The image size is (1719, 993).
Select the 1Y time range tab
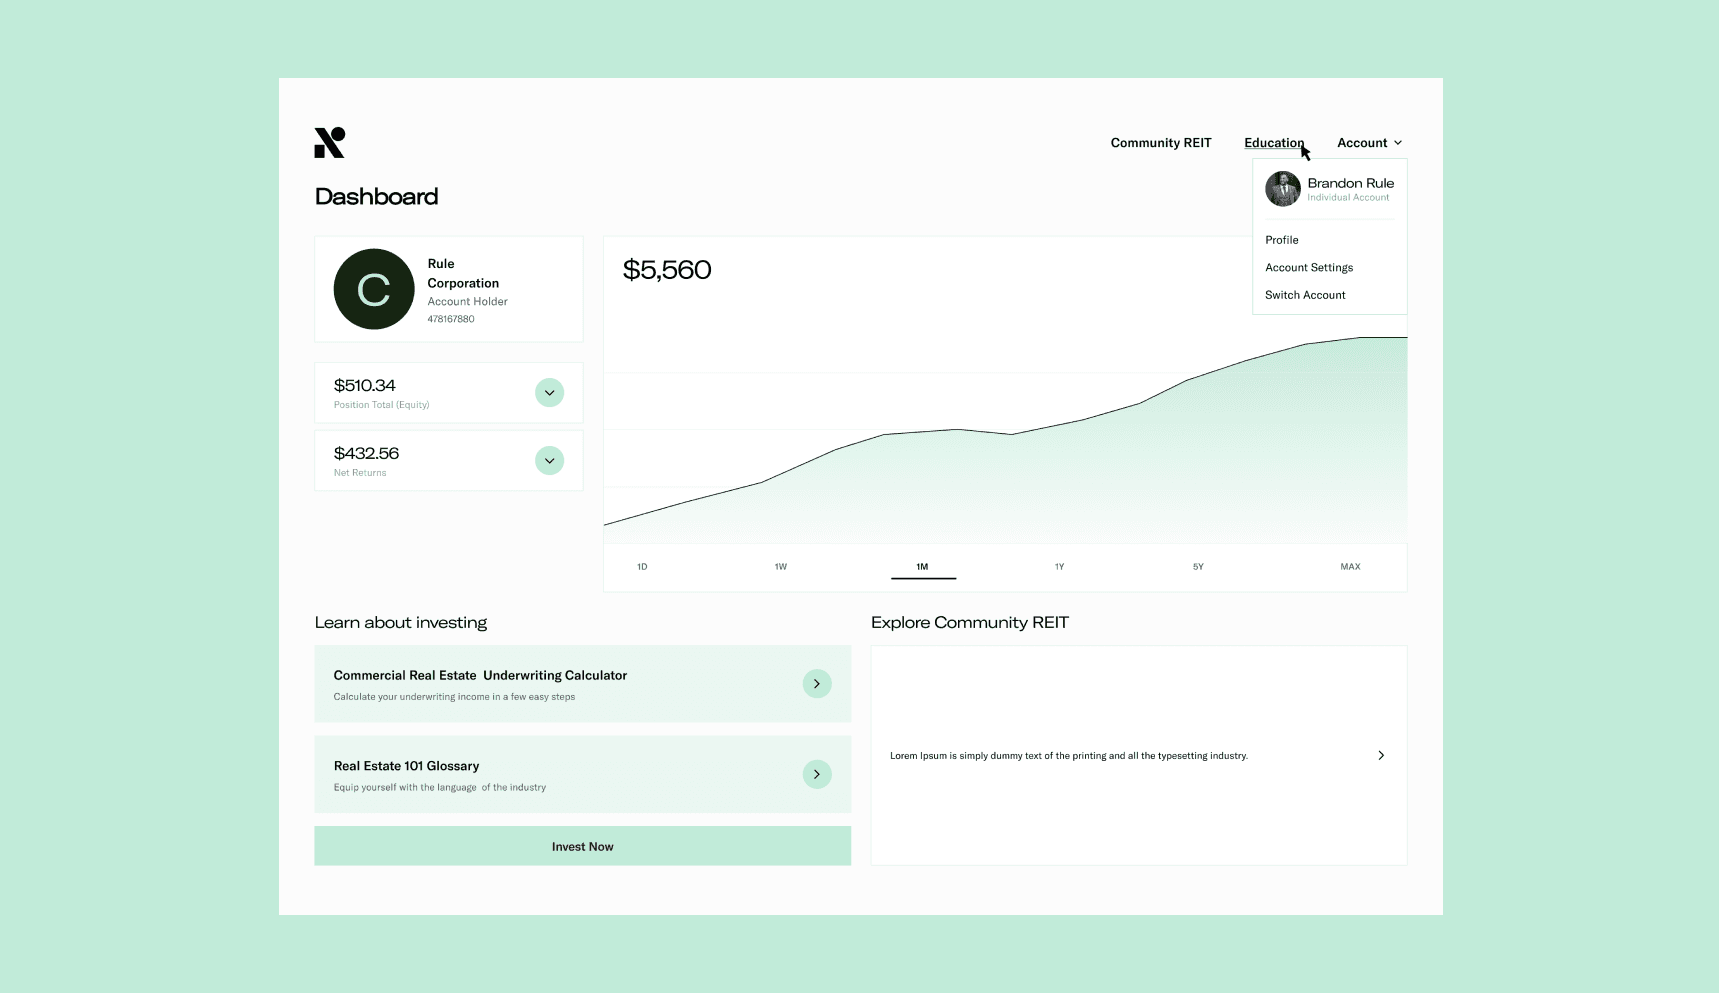click(x=1059, y=567)
